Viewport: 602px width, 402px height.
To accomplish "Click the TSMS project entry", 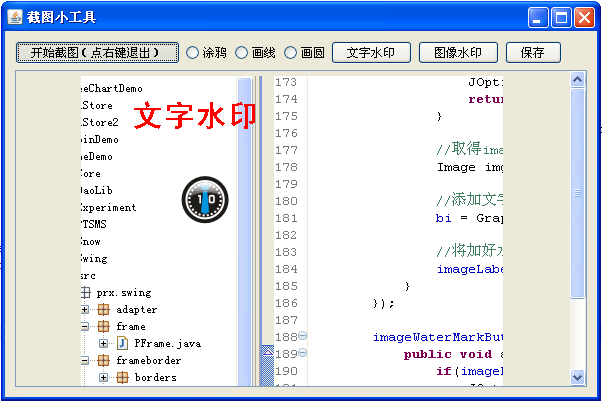I will pos(94,224).
